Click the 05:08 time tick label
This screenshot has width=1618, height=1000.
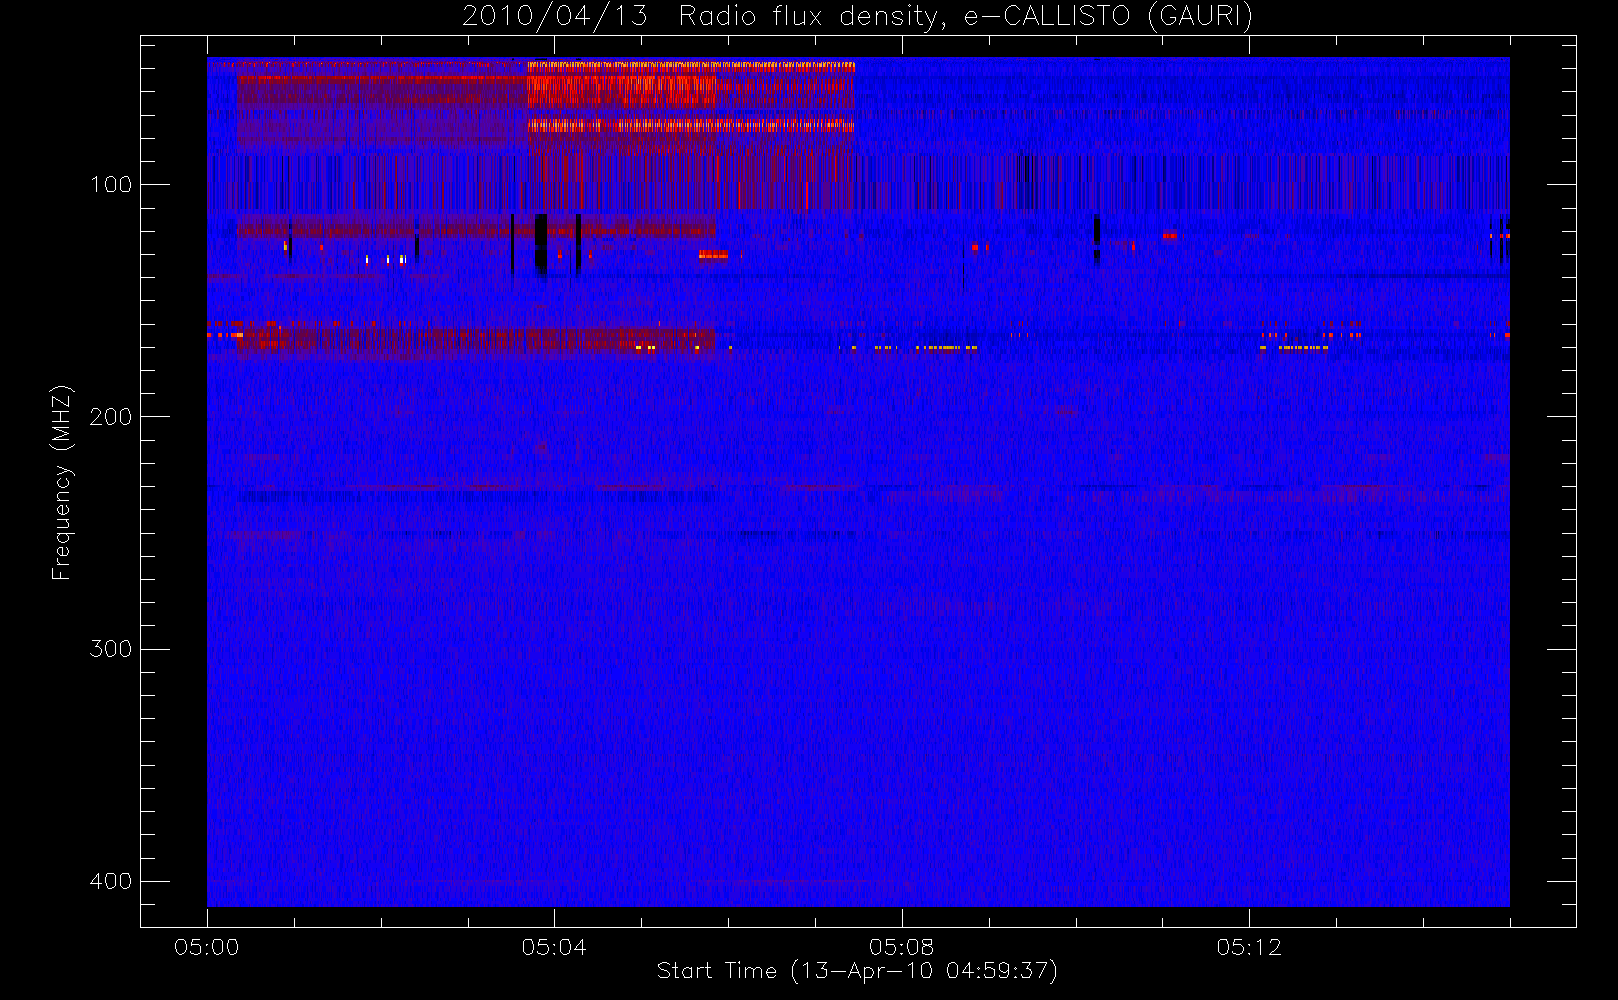(x=902, y=947)
